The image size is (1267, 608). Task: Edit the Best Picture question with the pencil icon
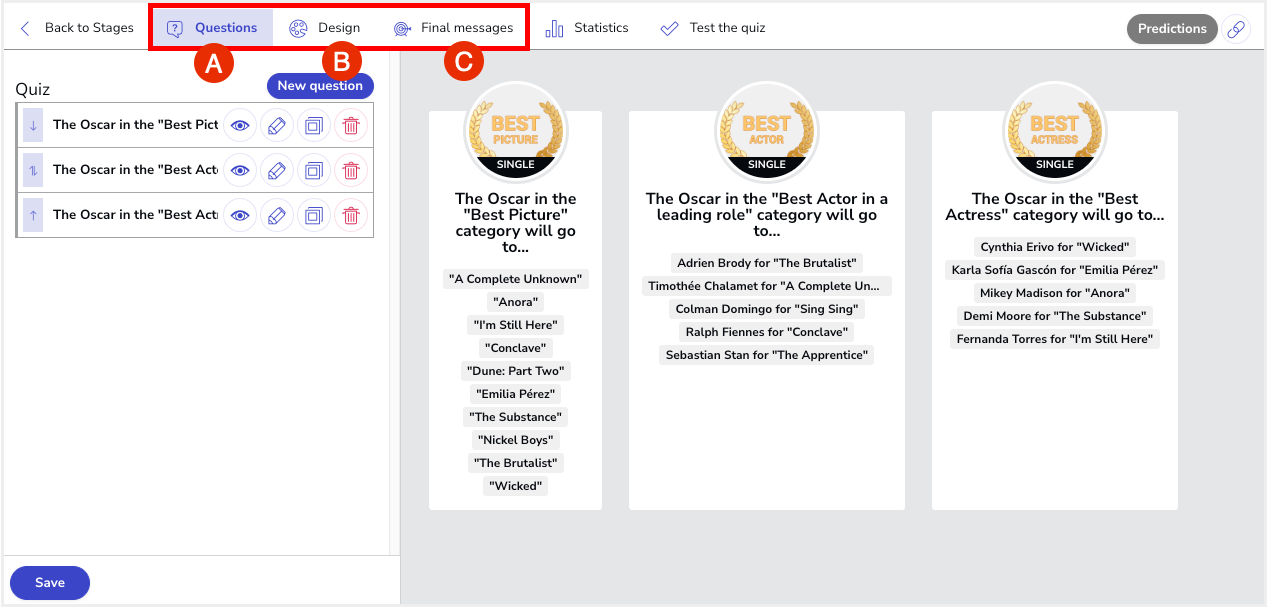tap(277, 125)
